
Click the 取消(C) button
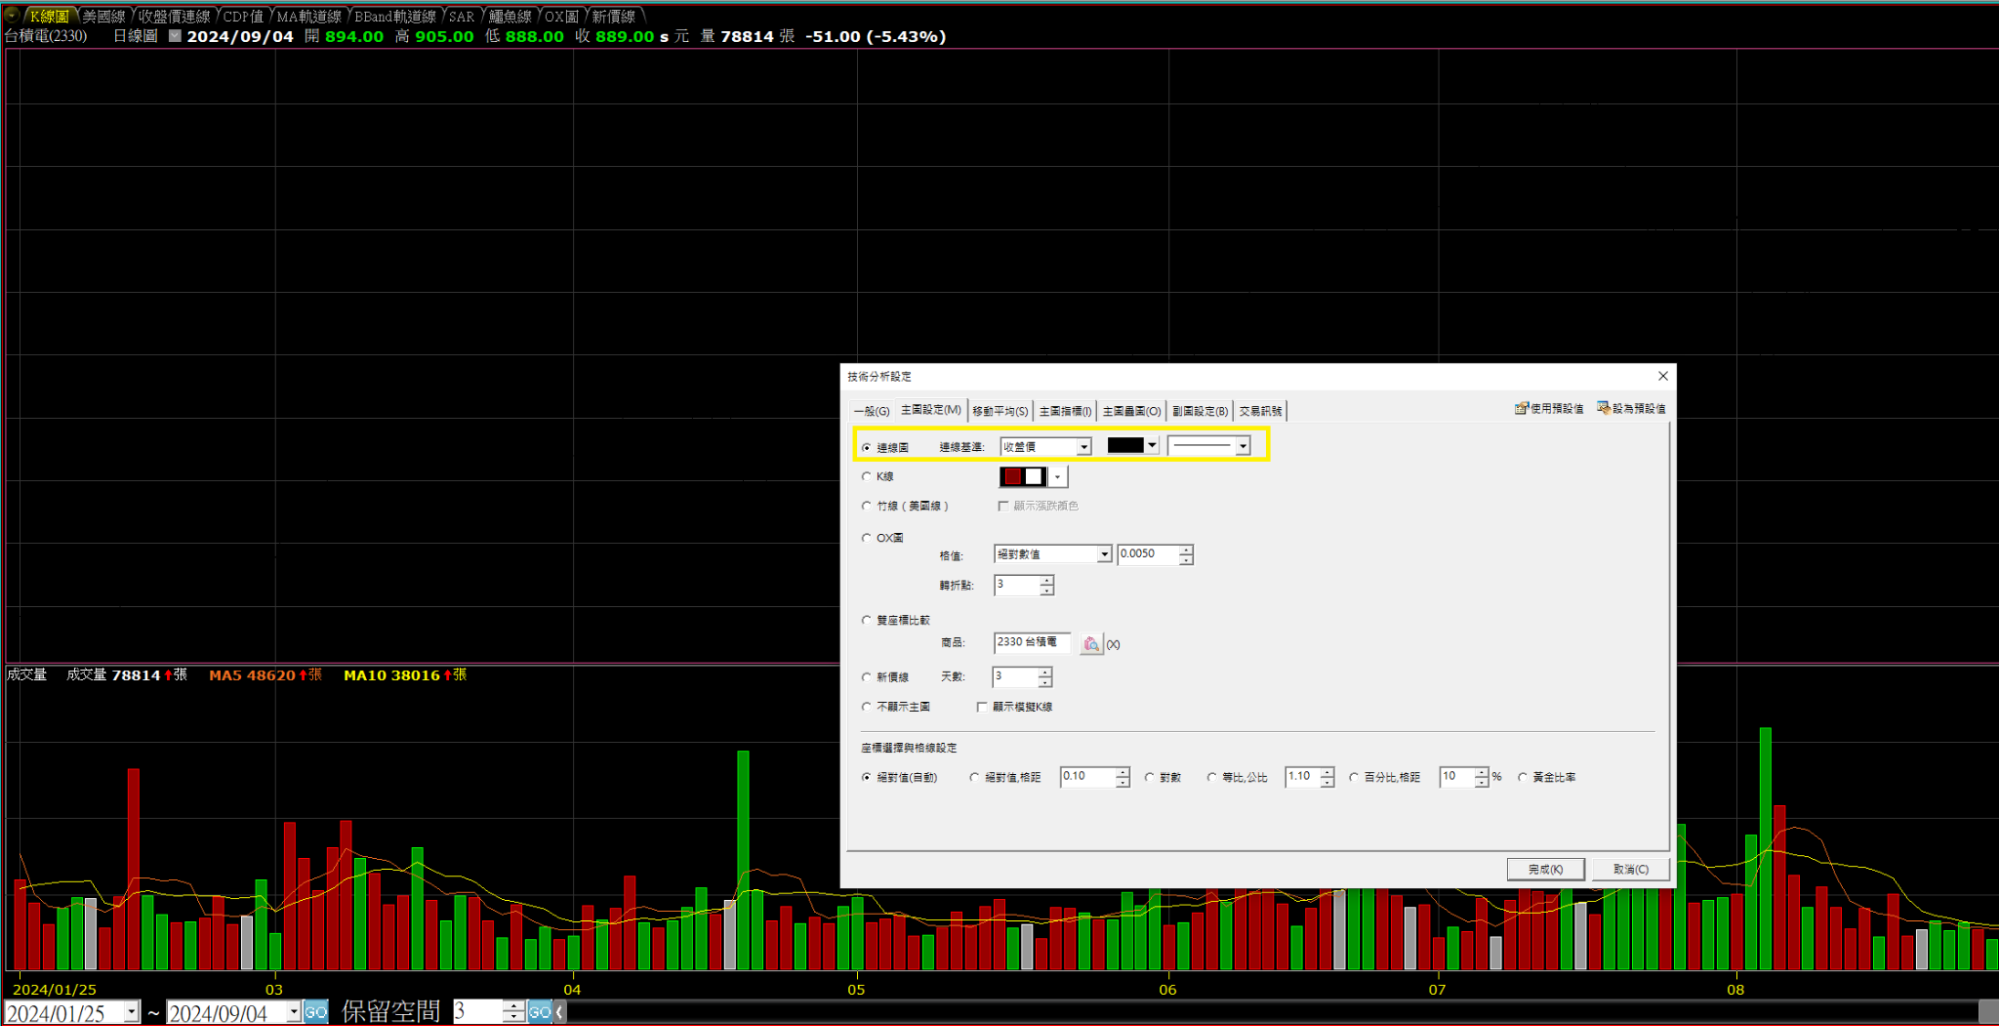1630,869
